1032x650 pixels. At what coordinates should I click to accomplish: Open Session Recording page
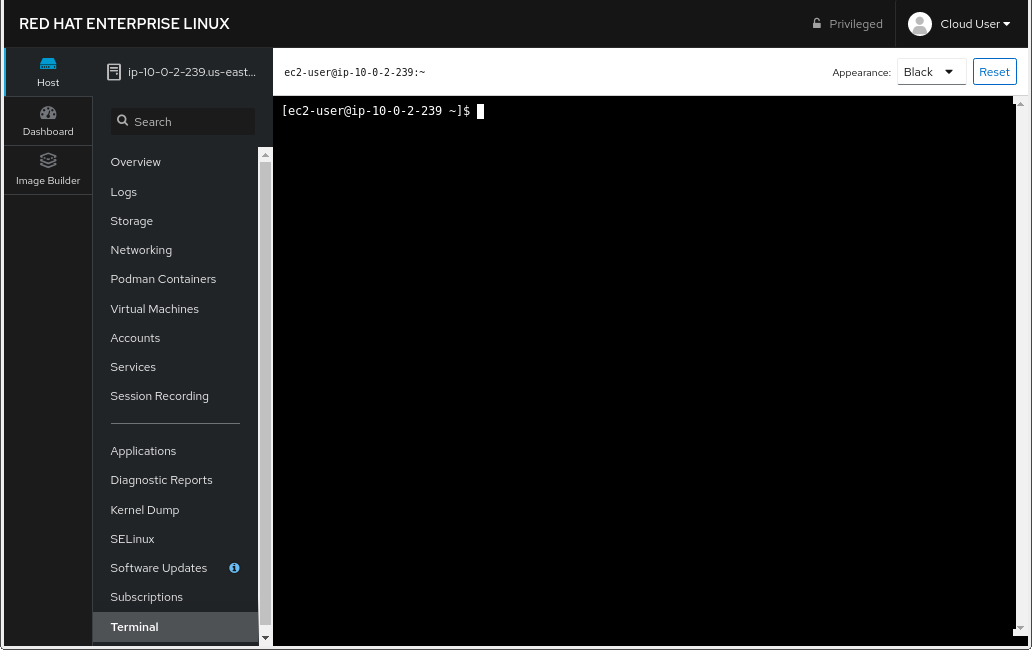coord(159,396)
